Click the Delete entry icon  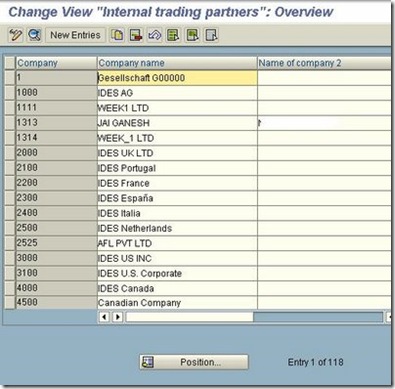(x=136, y=35)
